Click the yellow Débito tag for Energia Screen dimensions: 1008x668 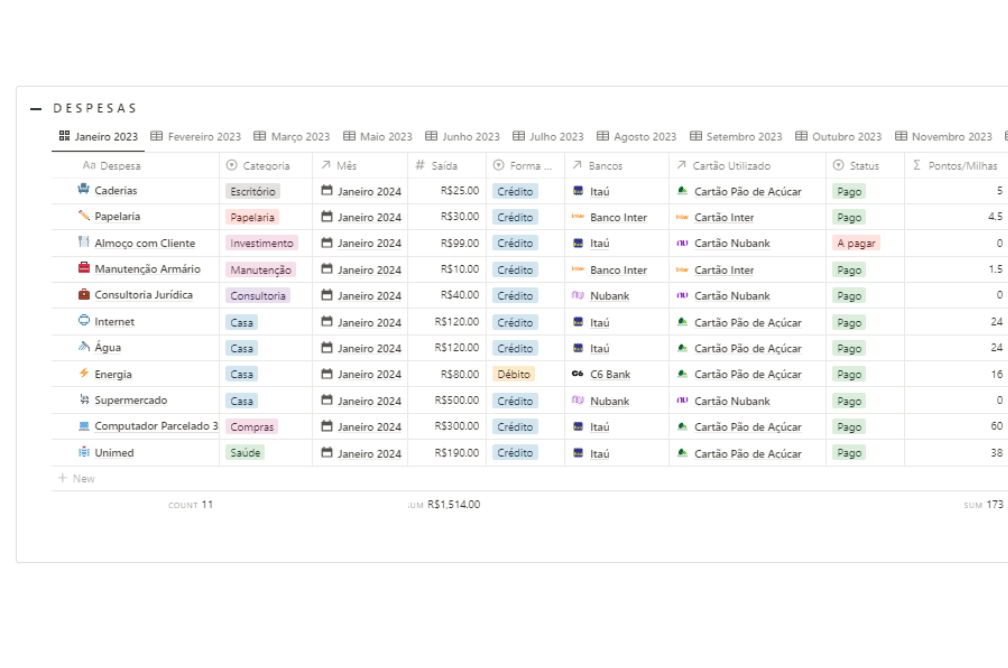pos(514,374)
